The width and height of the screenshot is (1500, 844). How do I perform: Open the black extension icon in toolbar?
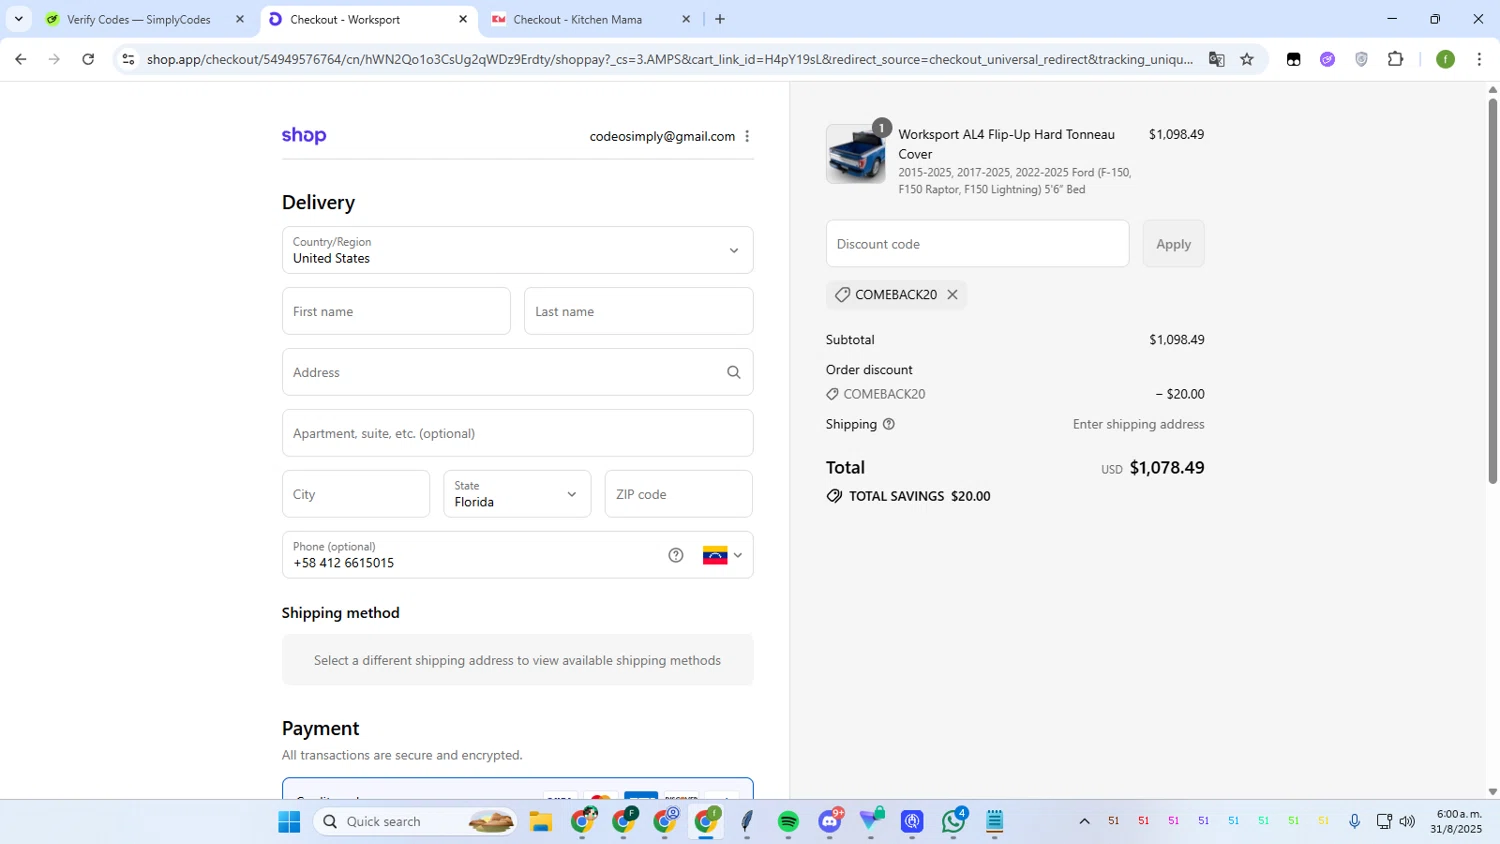click(x=1293, y=59)
